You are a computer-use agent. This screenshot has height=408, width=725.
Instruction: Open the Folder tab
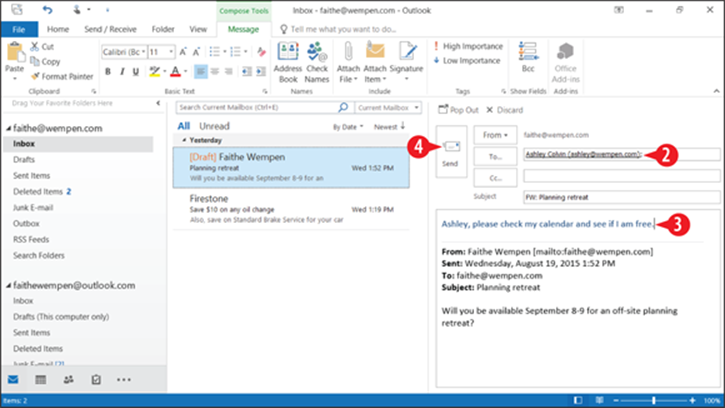(x=163, y=29)
